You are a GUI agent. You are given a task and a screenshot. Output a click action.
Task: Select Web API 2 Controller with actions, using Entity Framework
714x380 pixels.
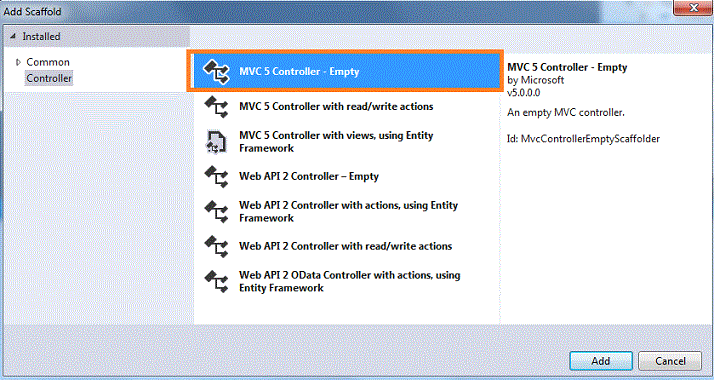coord(346,211)
